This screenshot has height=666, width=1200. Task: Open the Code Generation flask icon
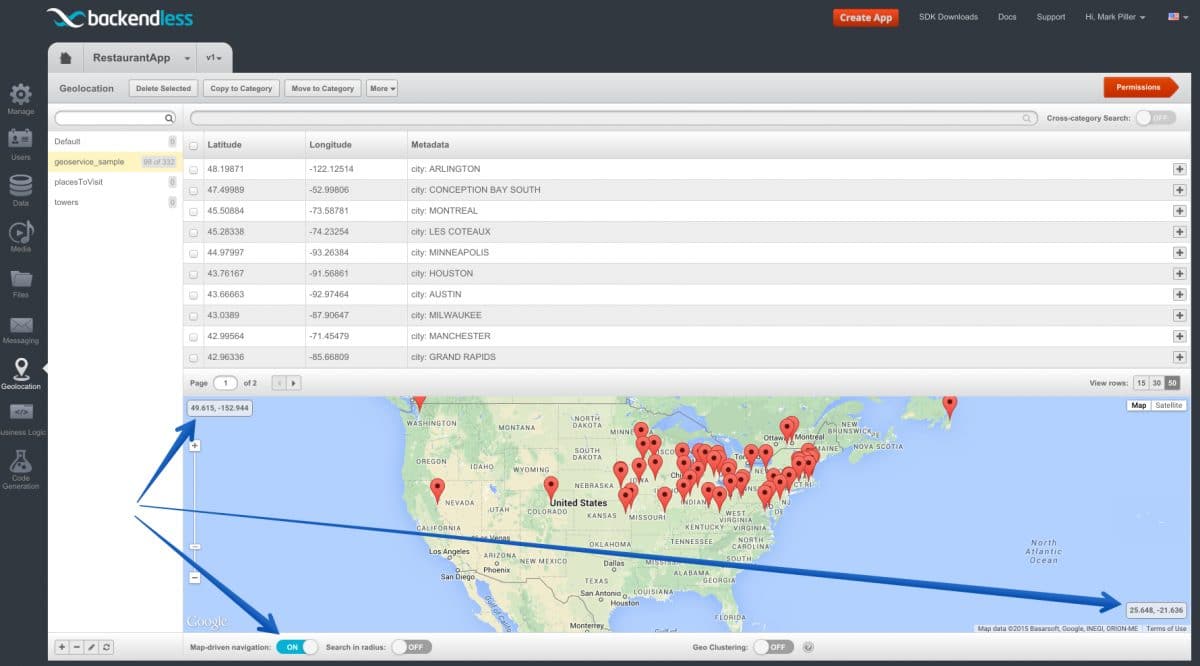pos(20,462)
